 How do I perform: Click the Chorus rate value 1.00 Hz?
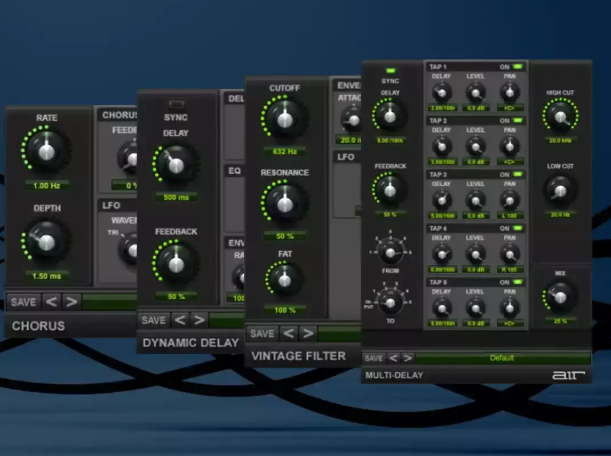(46, 185)
